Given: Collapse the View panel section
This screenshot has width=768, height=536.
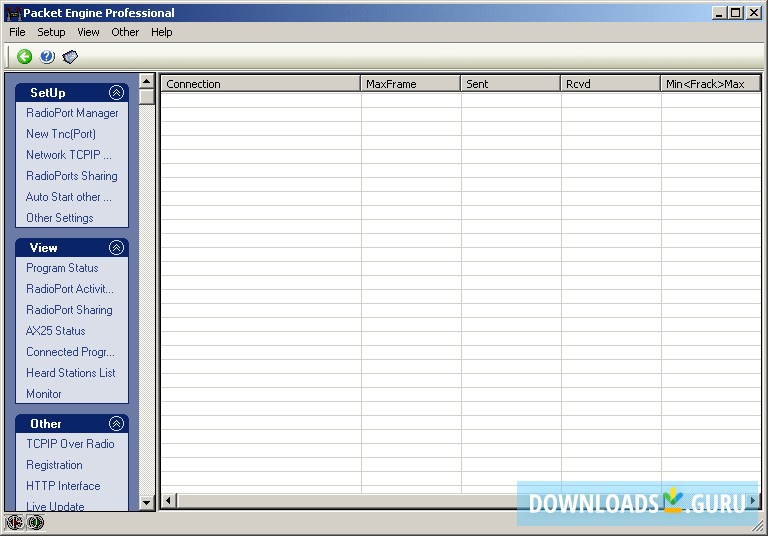Looking at the screenshot, I should pyautogui.click(x=116, y=247).
